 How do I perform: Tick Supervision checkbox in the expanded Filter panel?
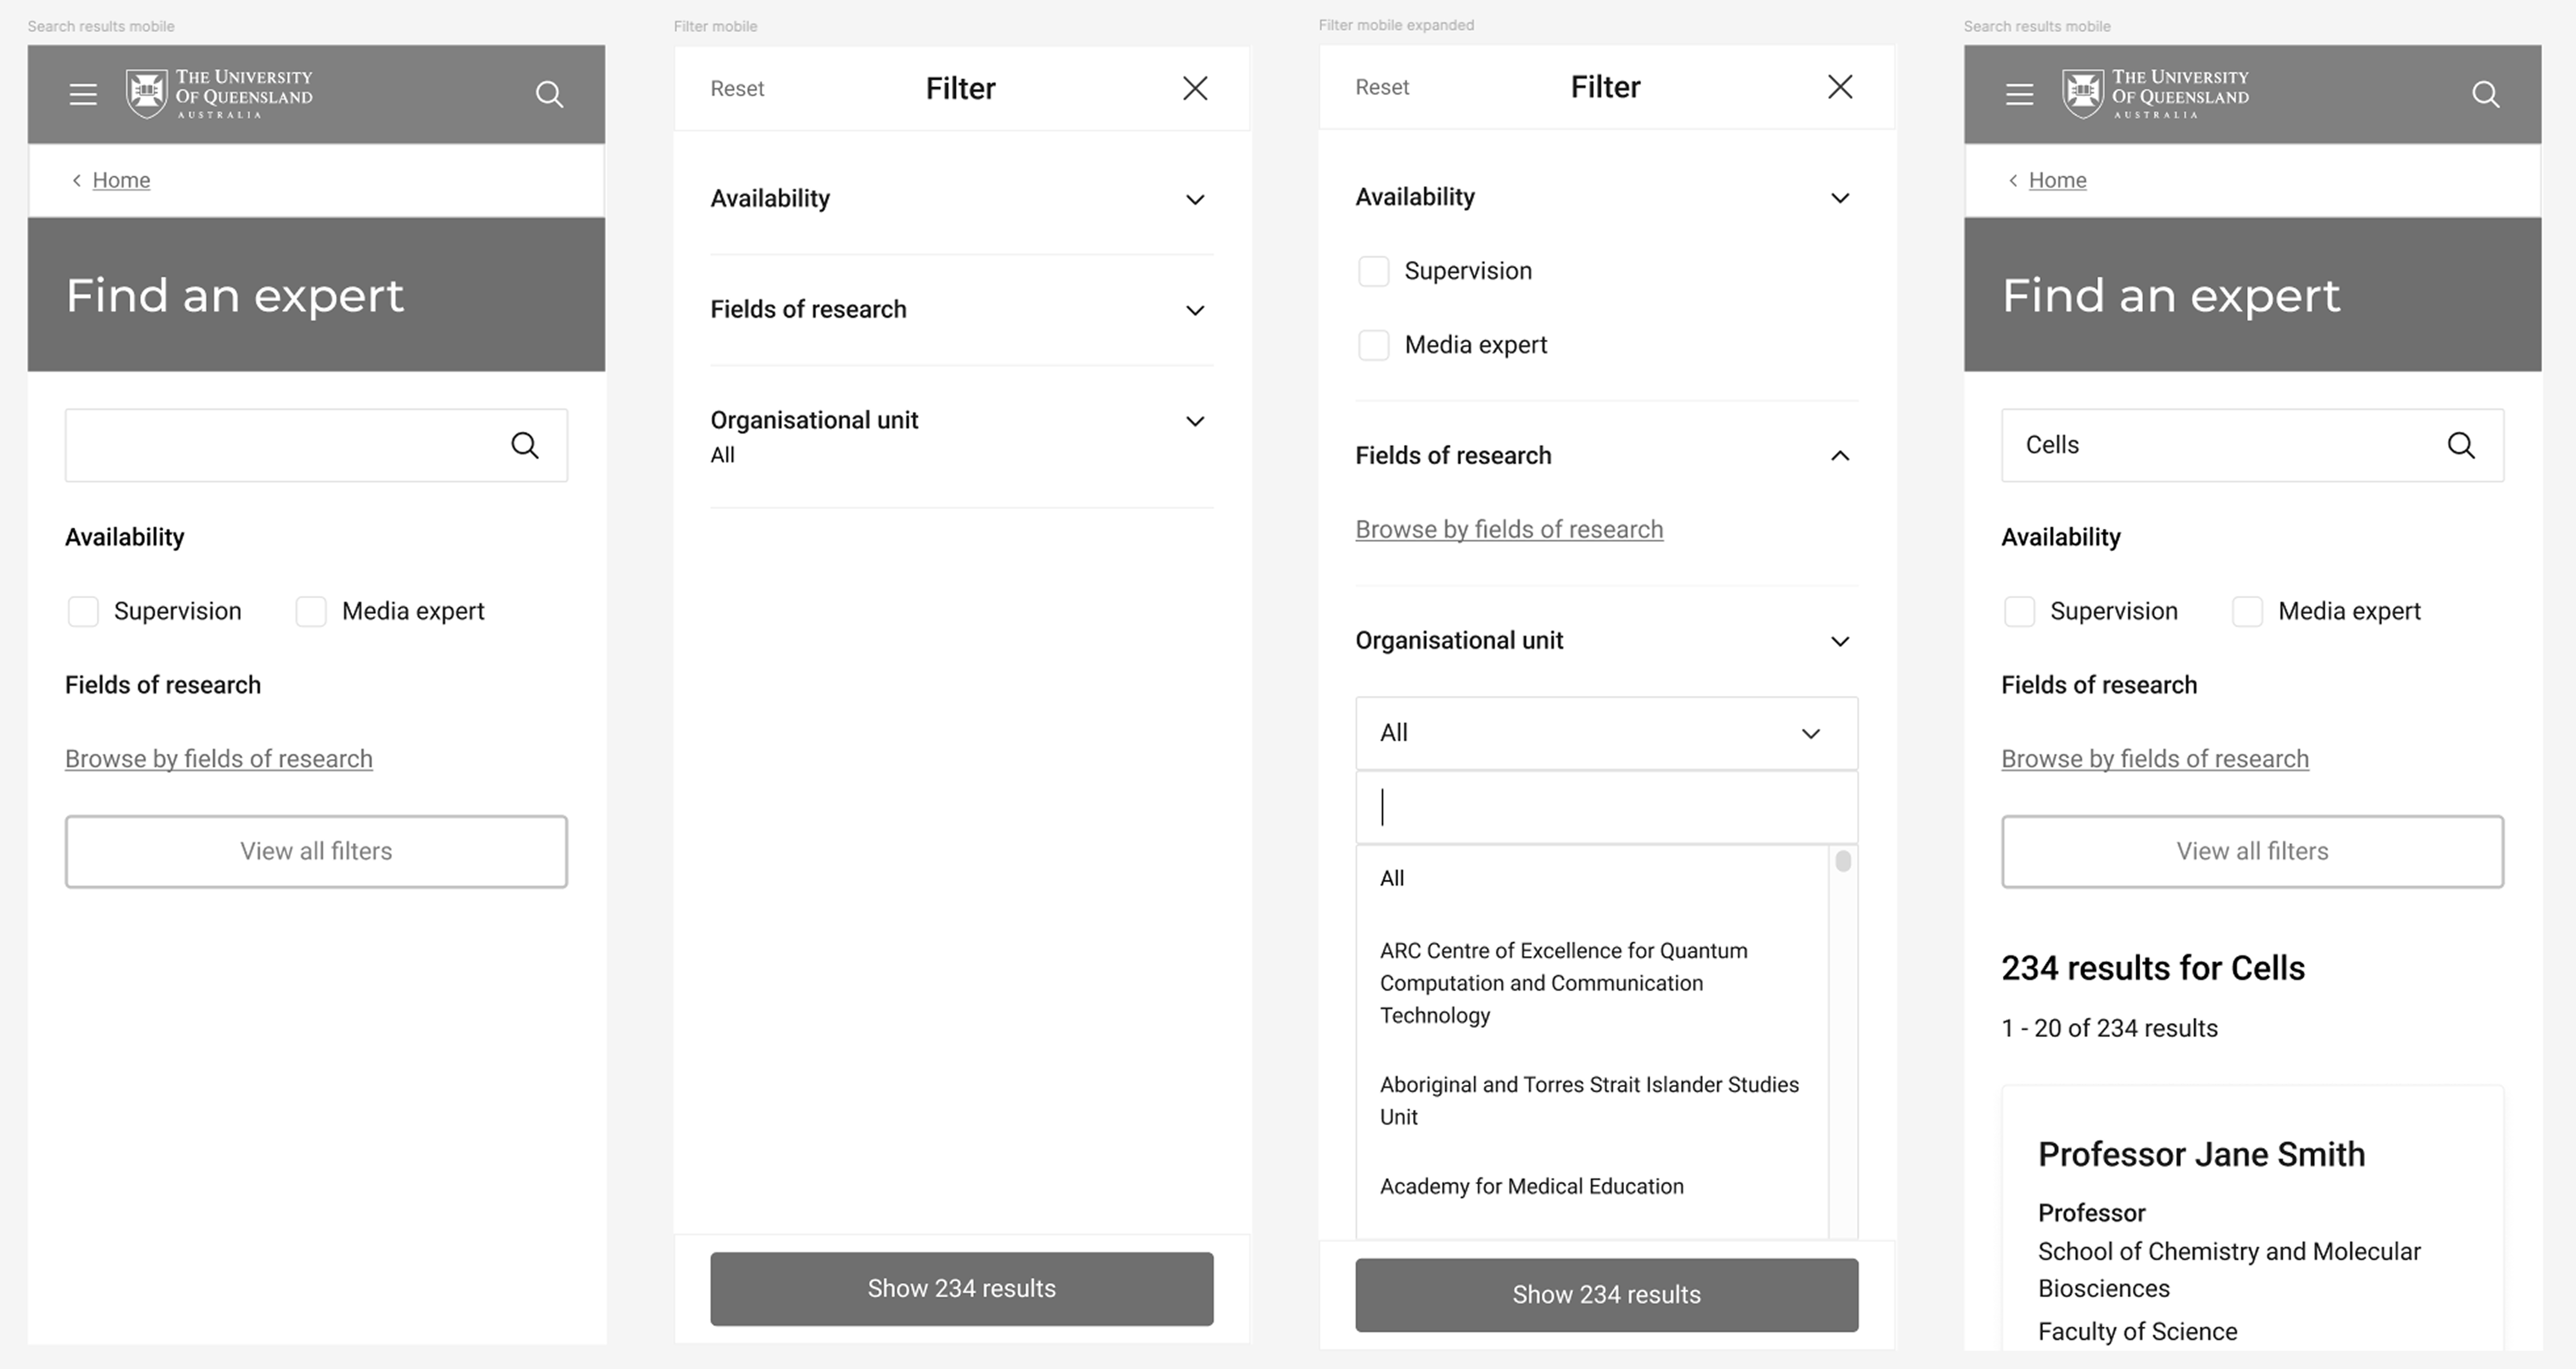pos(1374,271)
